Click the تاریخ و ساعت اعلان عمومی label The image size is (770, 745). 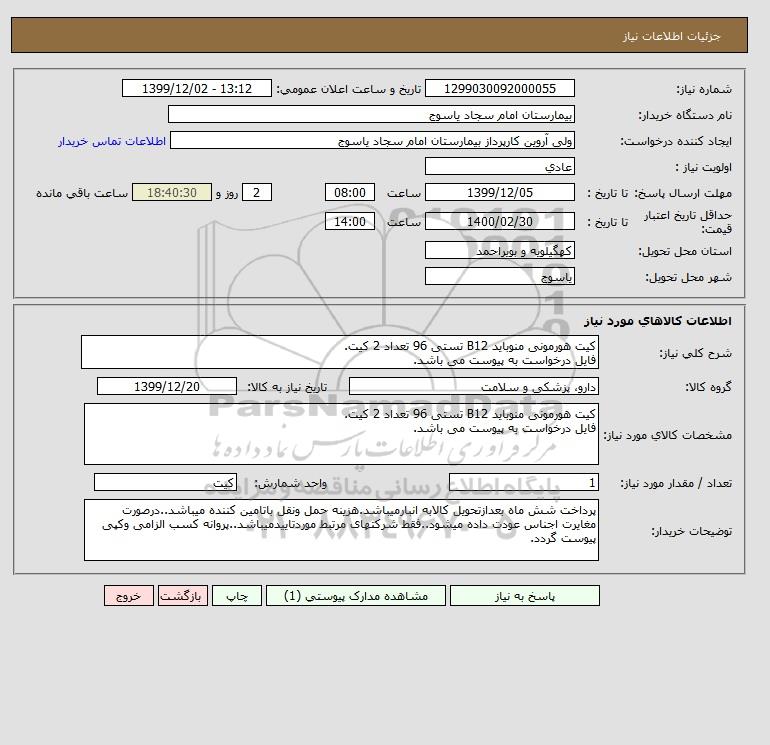(349, 89)
